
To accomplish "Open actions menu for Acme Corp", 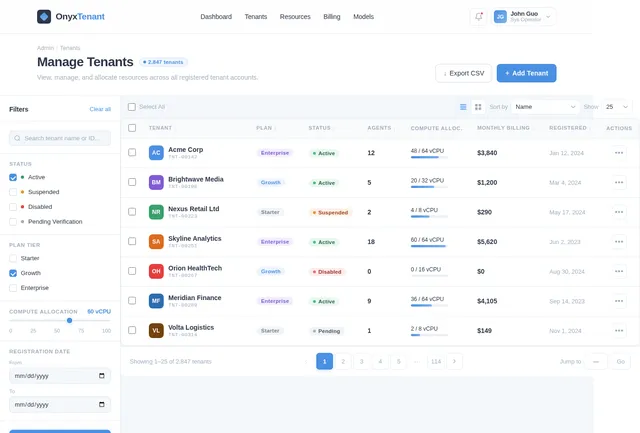I will click(x=618, y=153).
